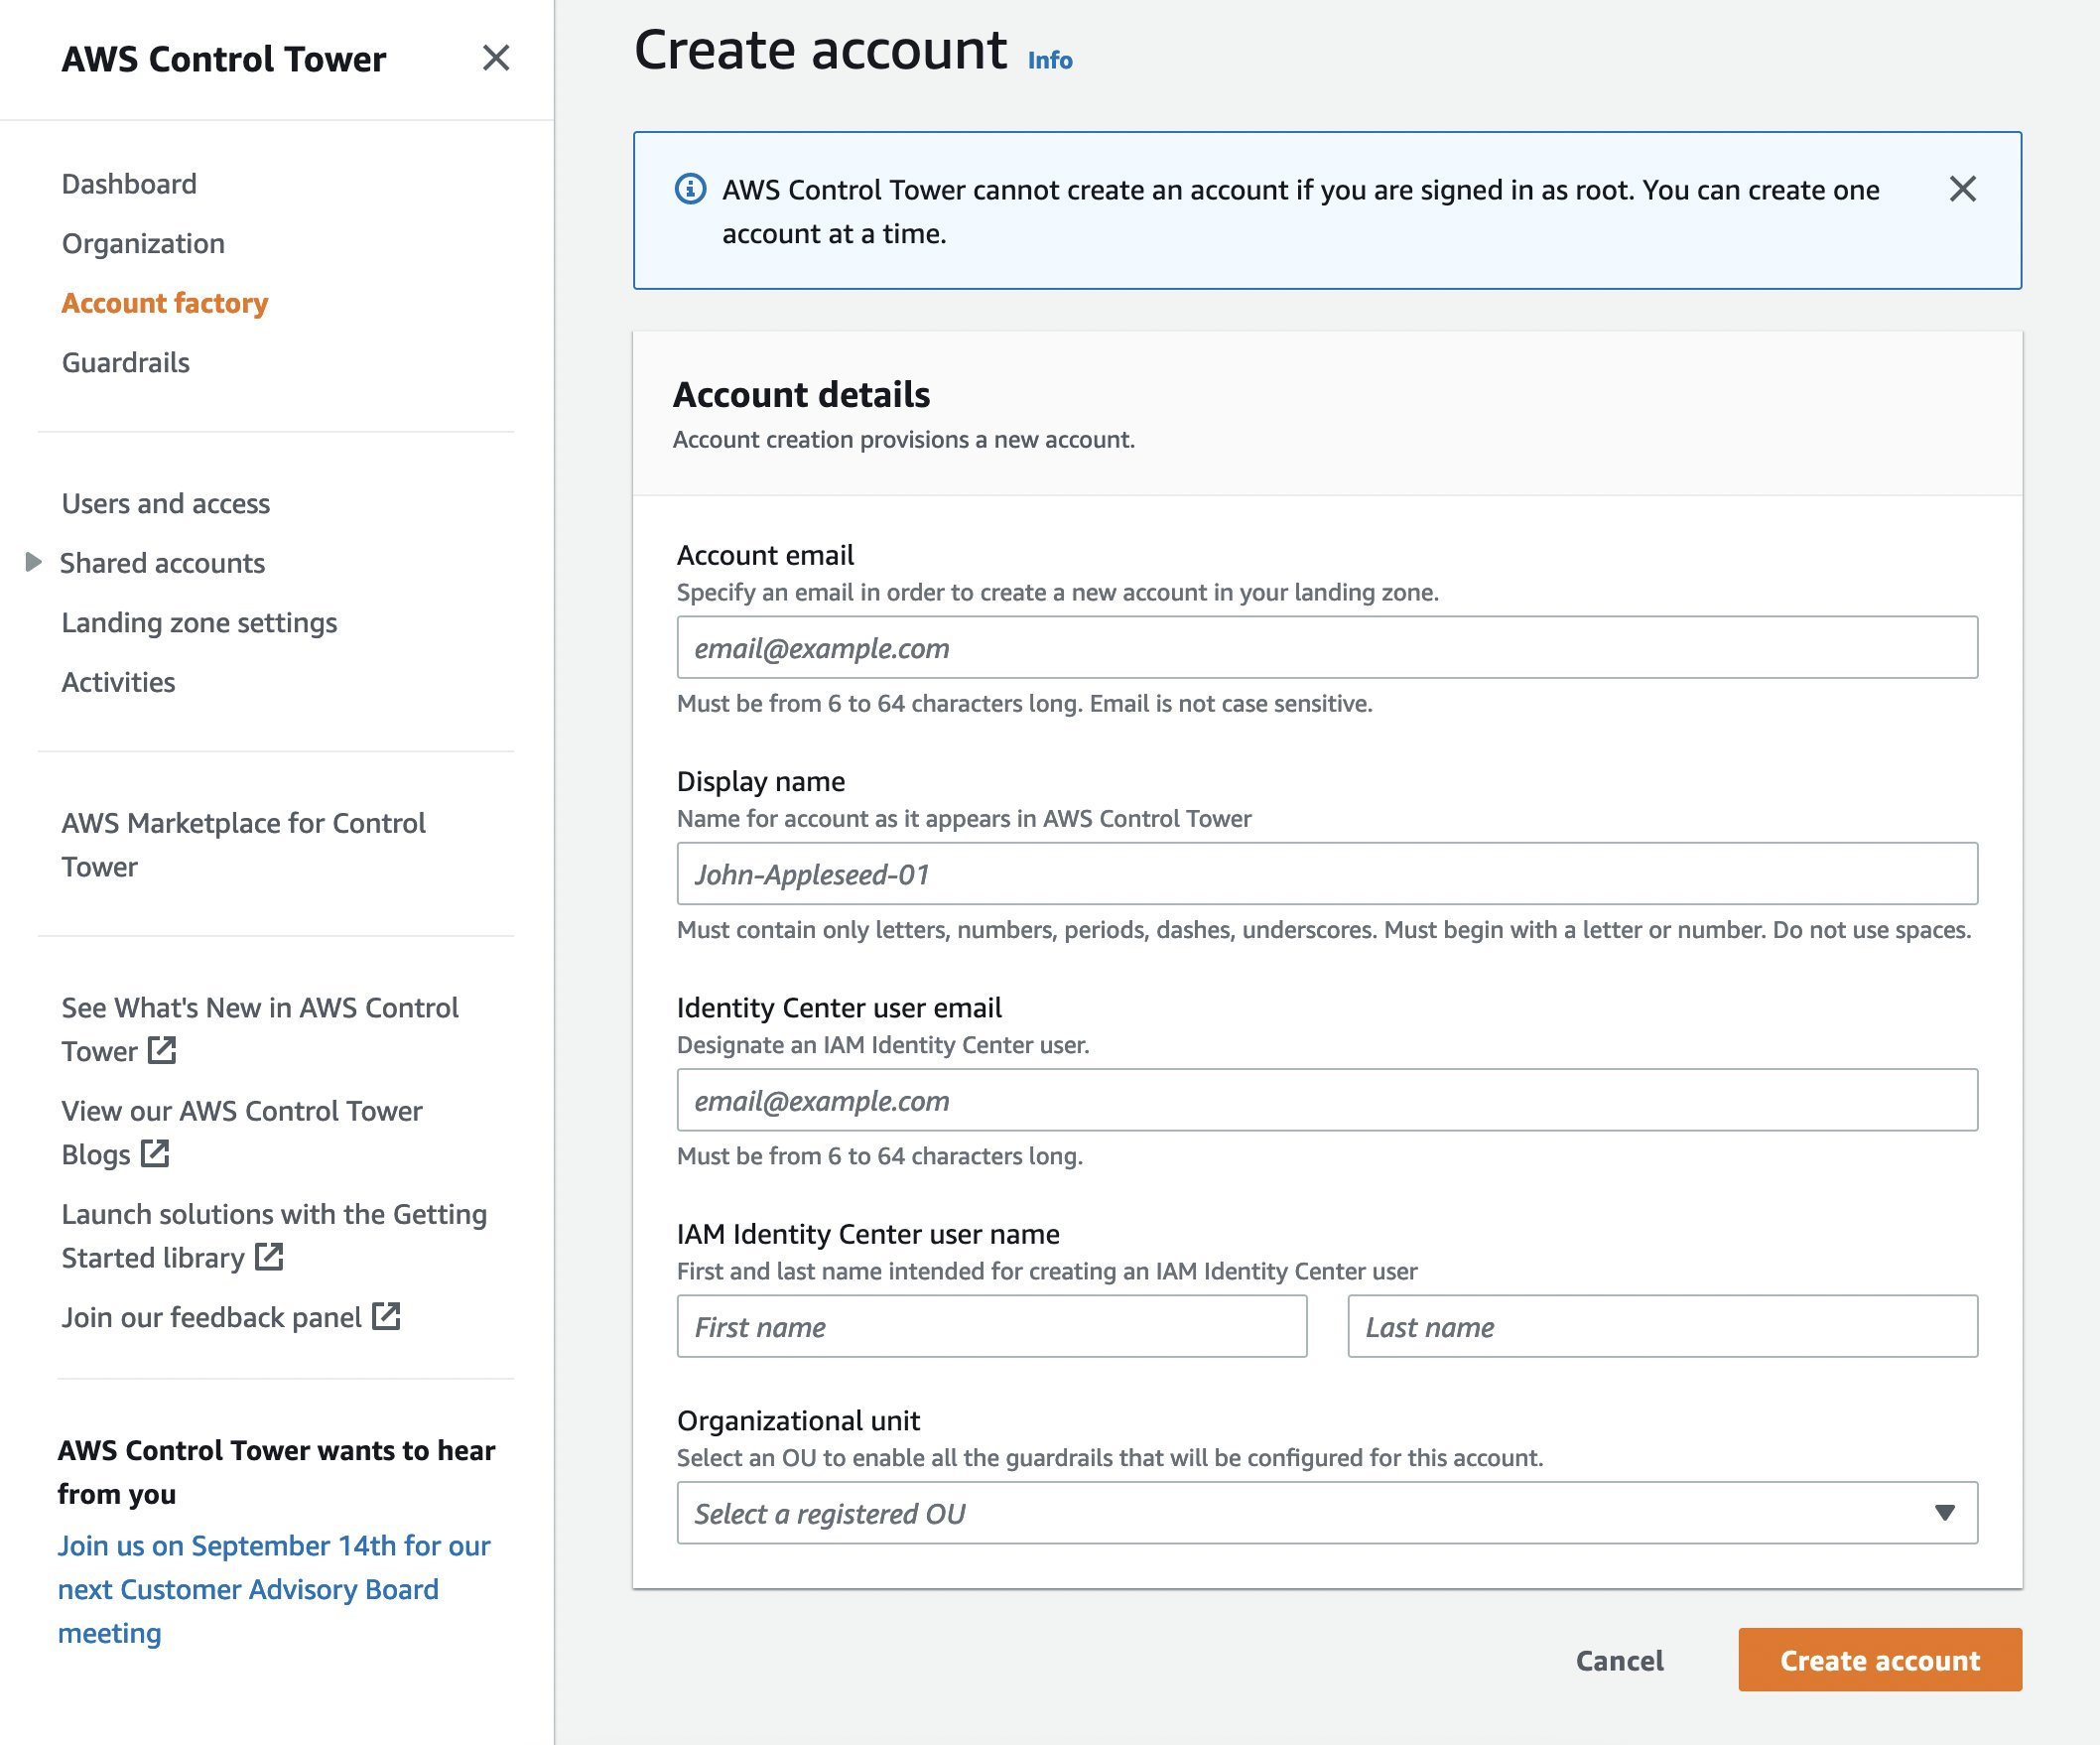The width and height of the screenshot is (2100, 1745).
Task: Open the Info link beside Create account title
Action: (x=1049, y=60)
